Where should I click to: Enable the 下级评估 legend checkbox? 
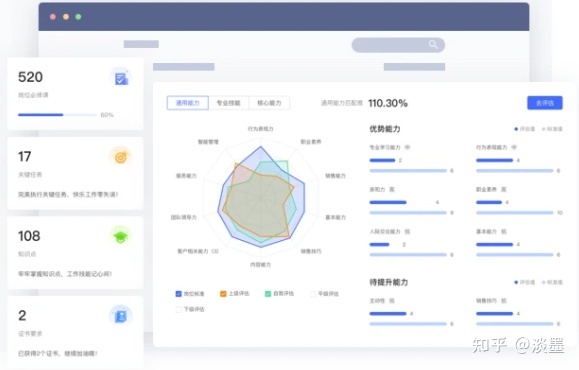coord(179,309)
